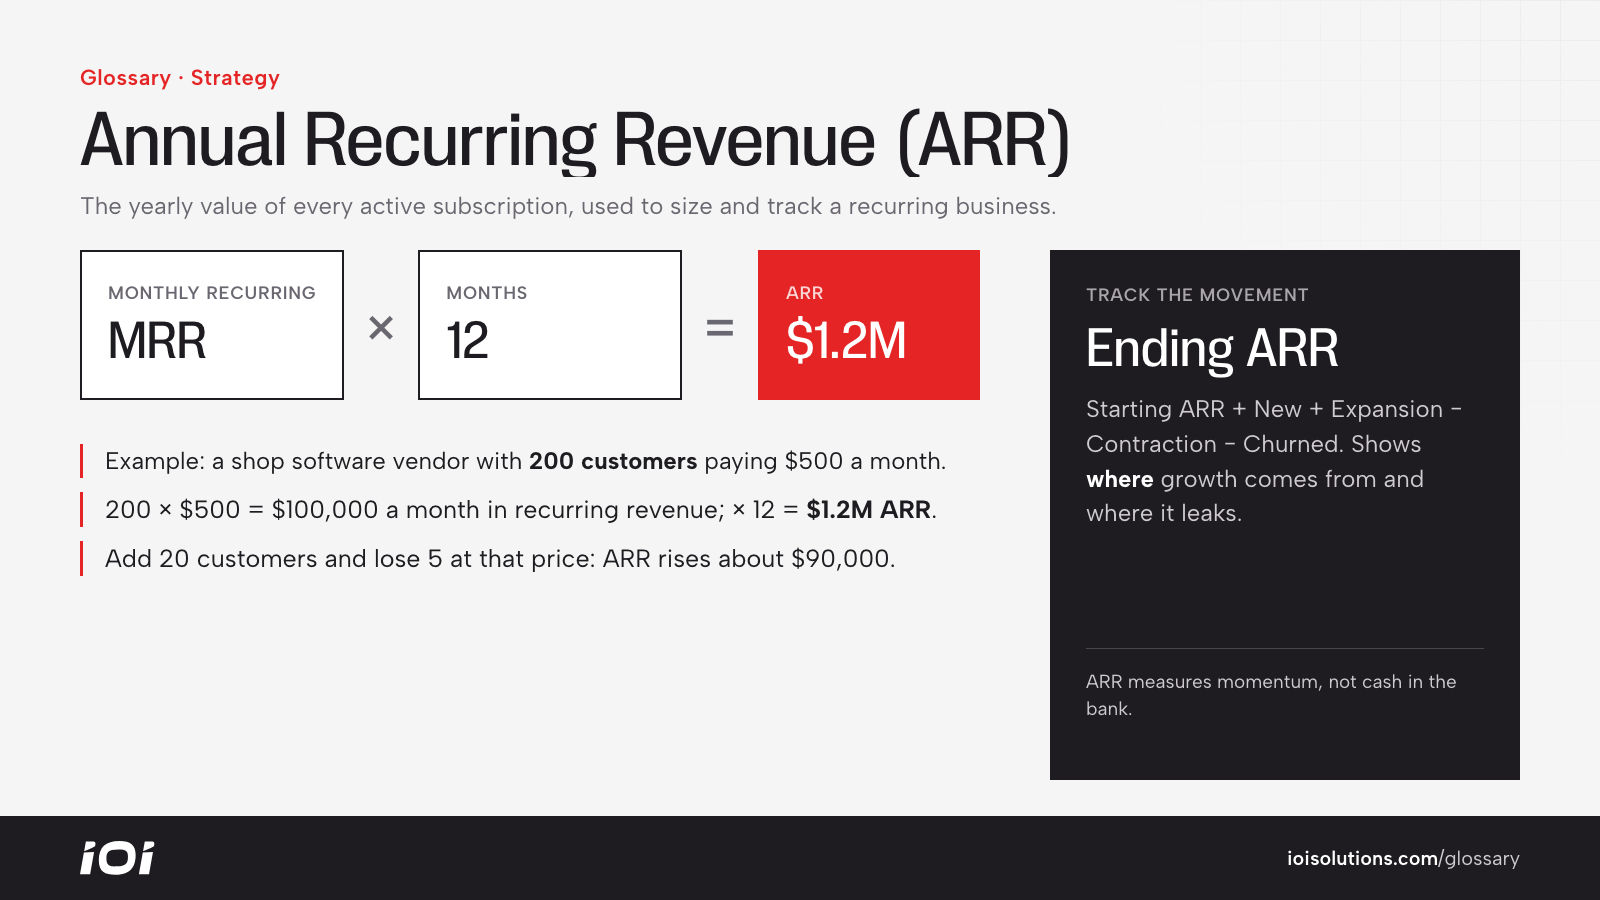Click the iOi logo in the footer

117,858
